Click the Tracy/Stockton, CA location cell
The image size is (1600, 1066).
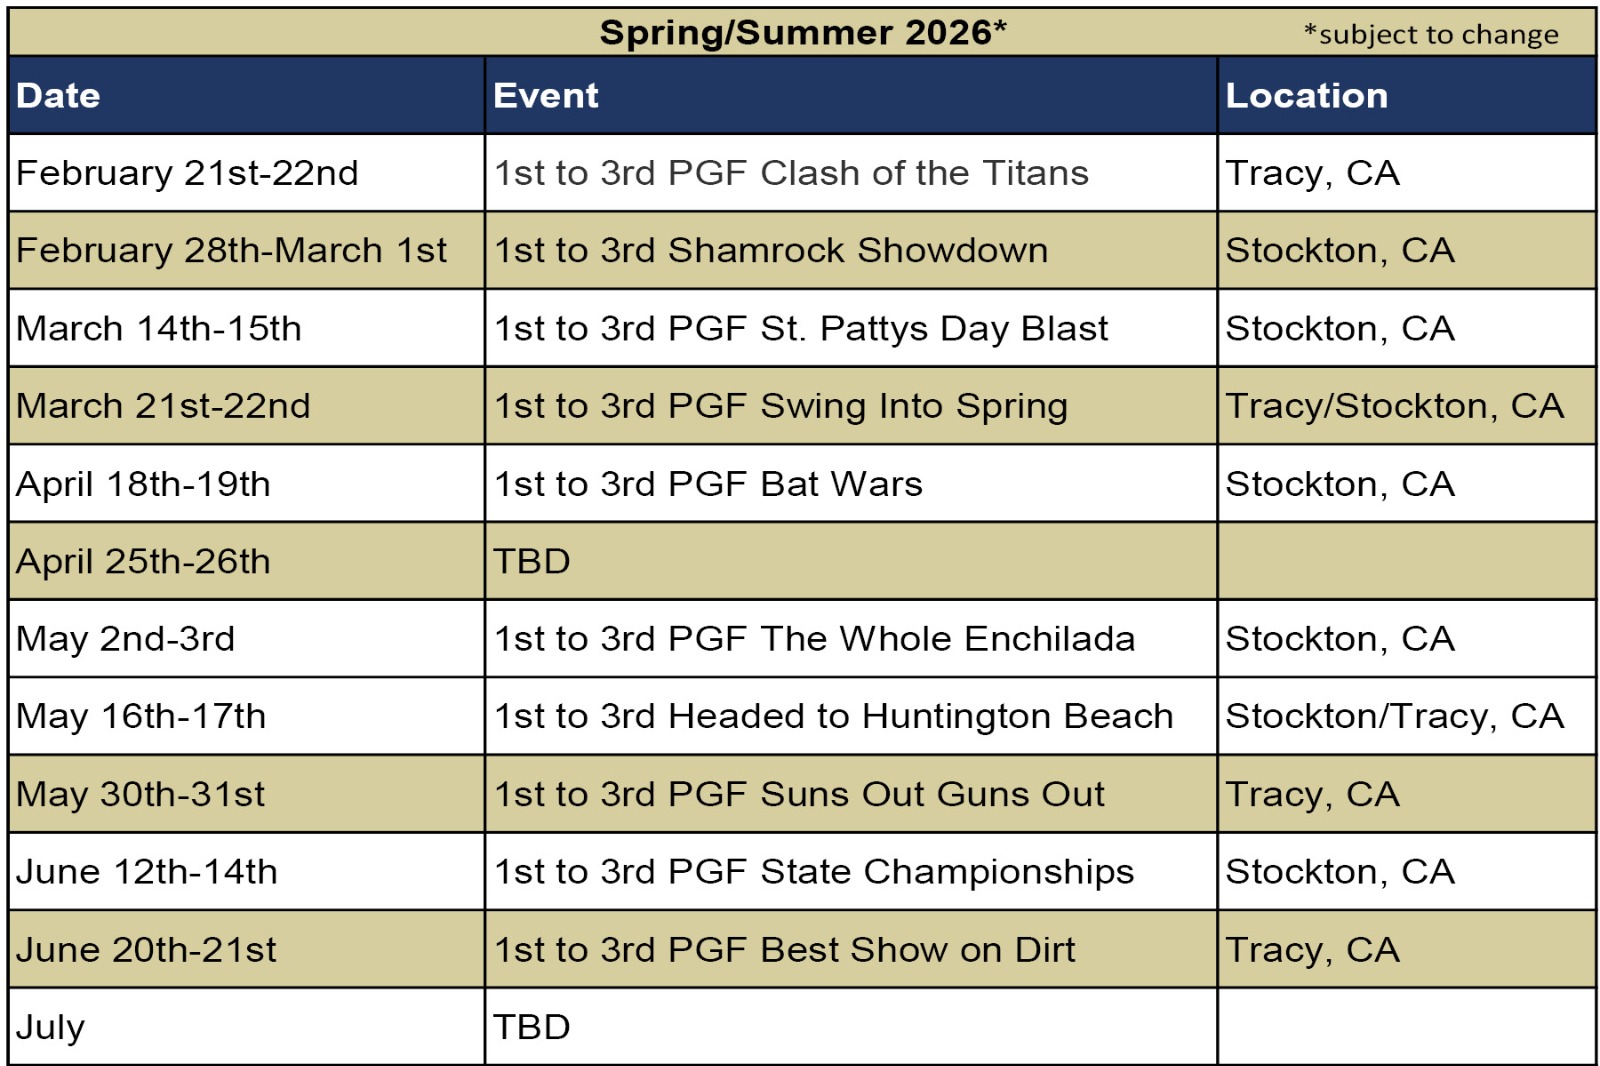[1394, 406]
